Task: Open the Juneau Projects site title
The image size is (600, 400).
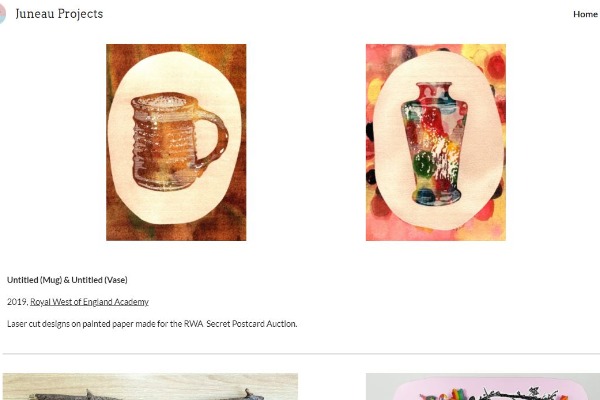Action: 59,14
